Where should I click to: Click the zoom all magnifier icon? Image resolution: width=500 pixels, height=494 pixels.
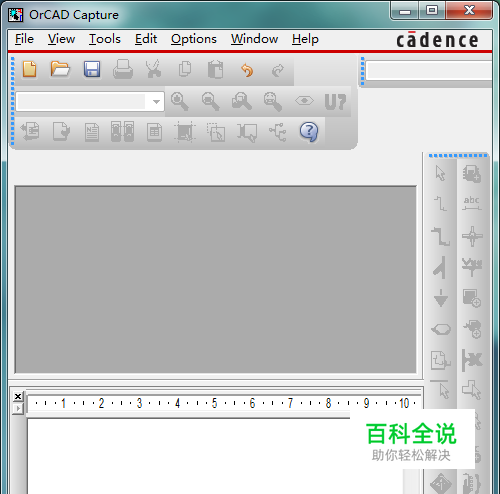coord(273,101)
